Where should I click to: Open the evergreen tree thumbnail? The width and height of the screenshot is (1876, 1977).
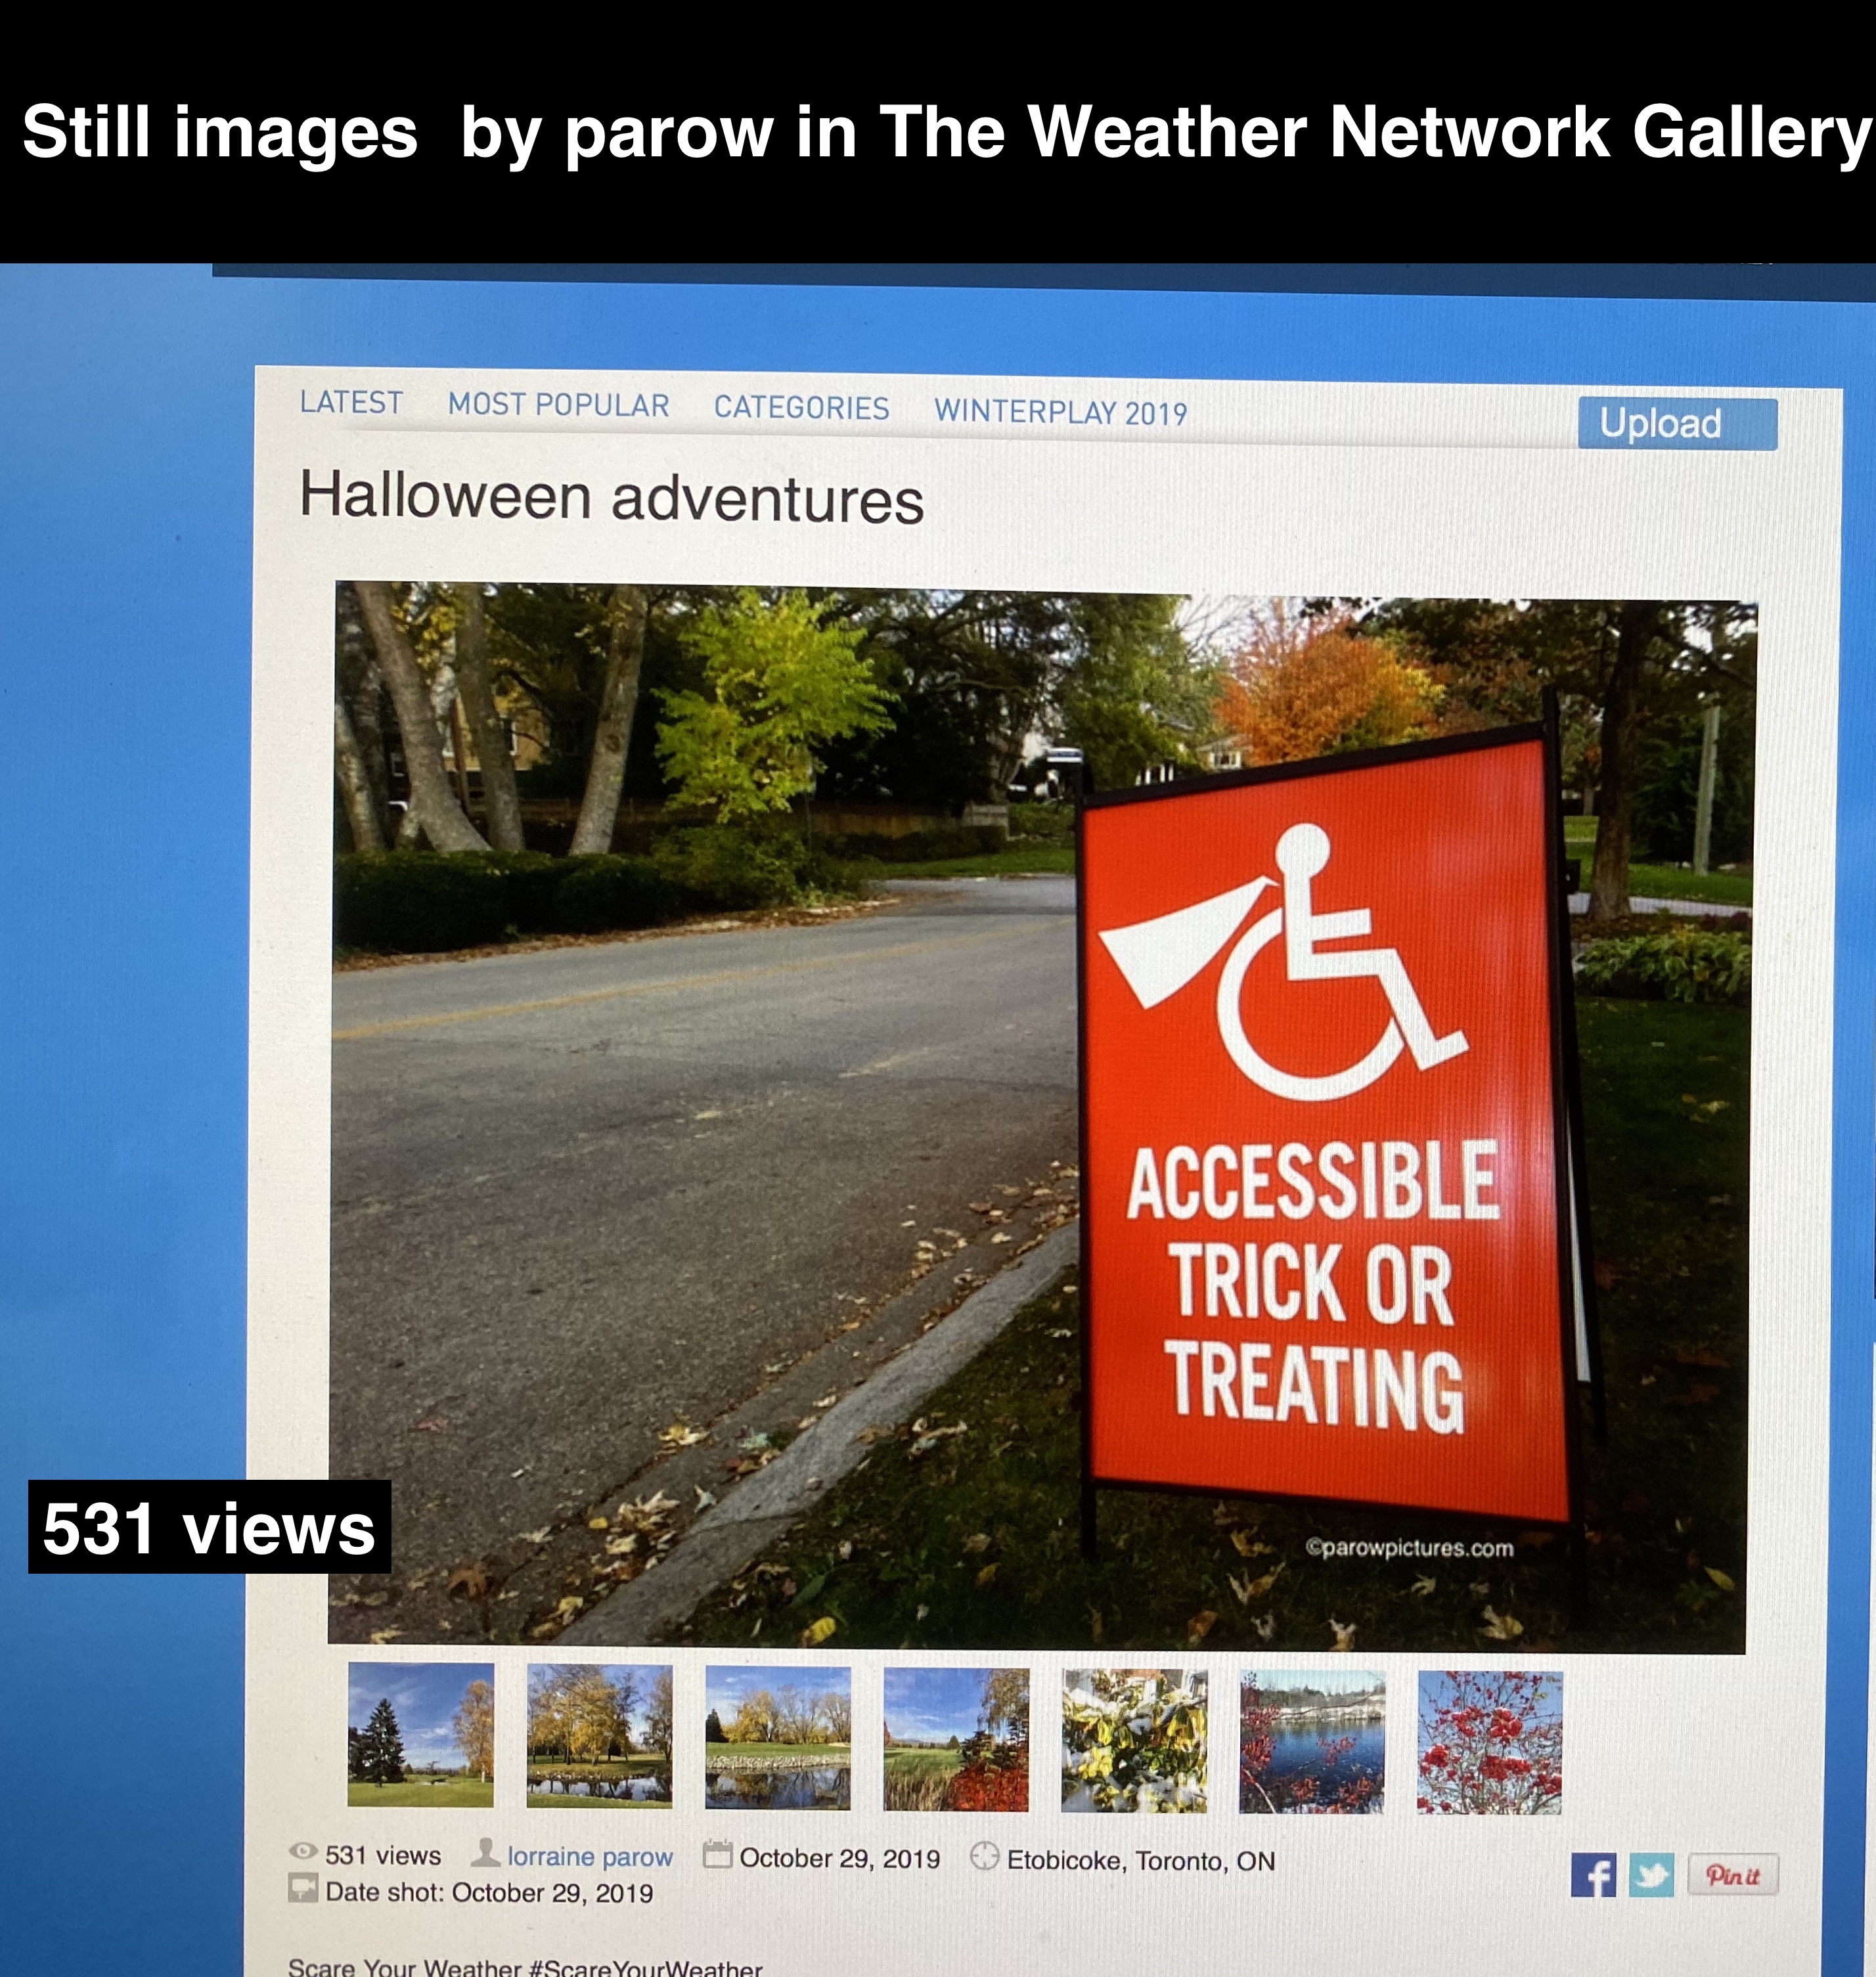(x=421, y=1735)
